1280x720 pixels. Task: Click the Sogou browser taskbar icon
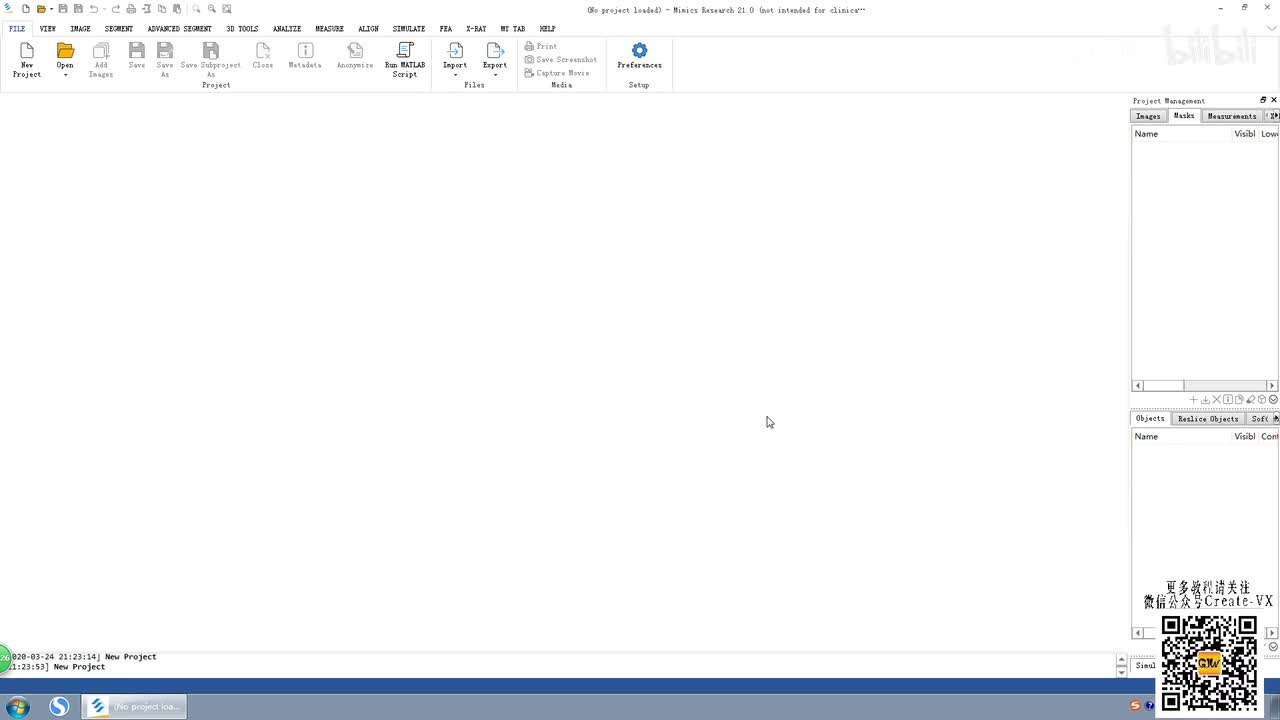[x=59, y=707]
